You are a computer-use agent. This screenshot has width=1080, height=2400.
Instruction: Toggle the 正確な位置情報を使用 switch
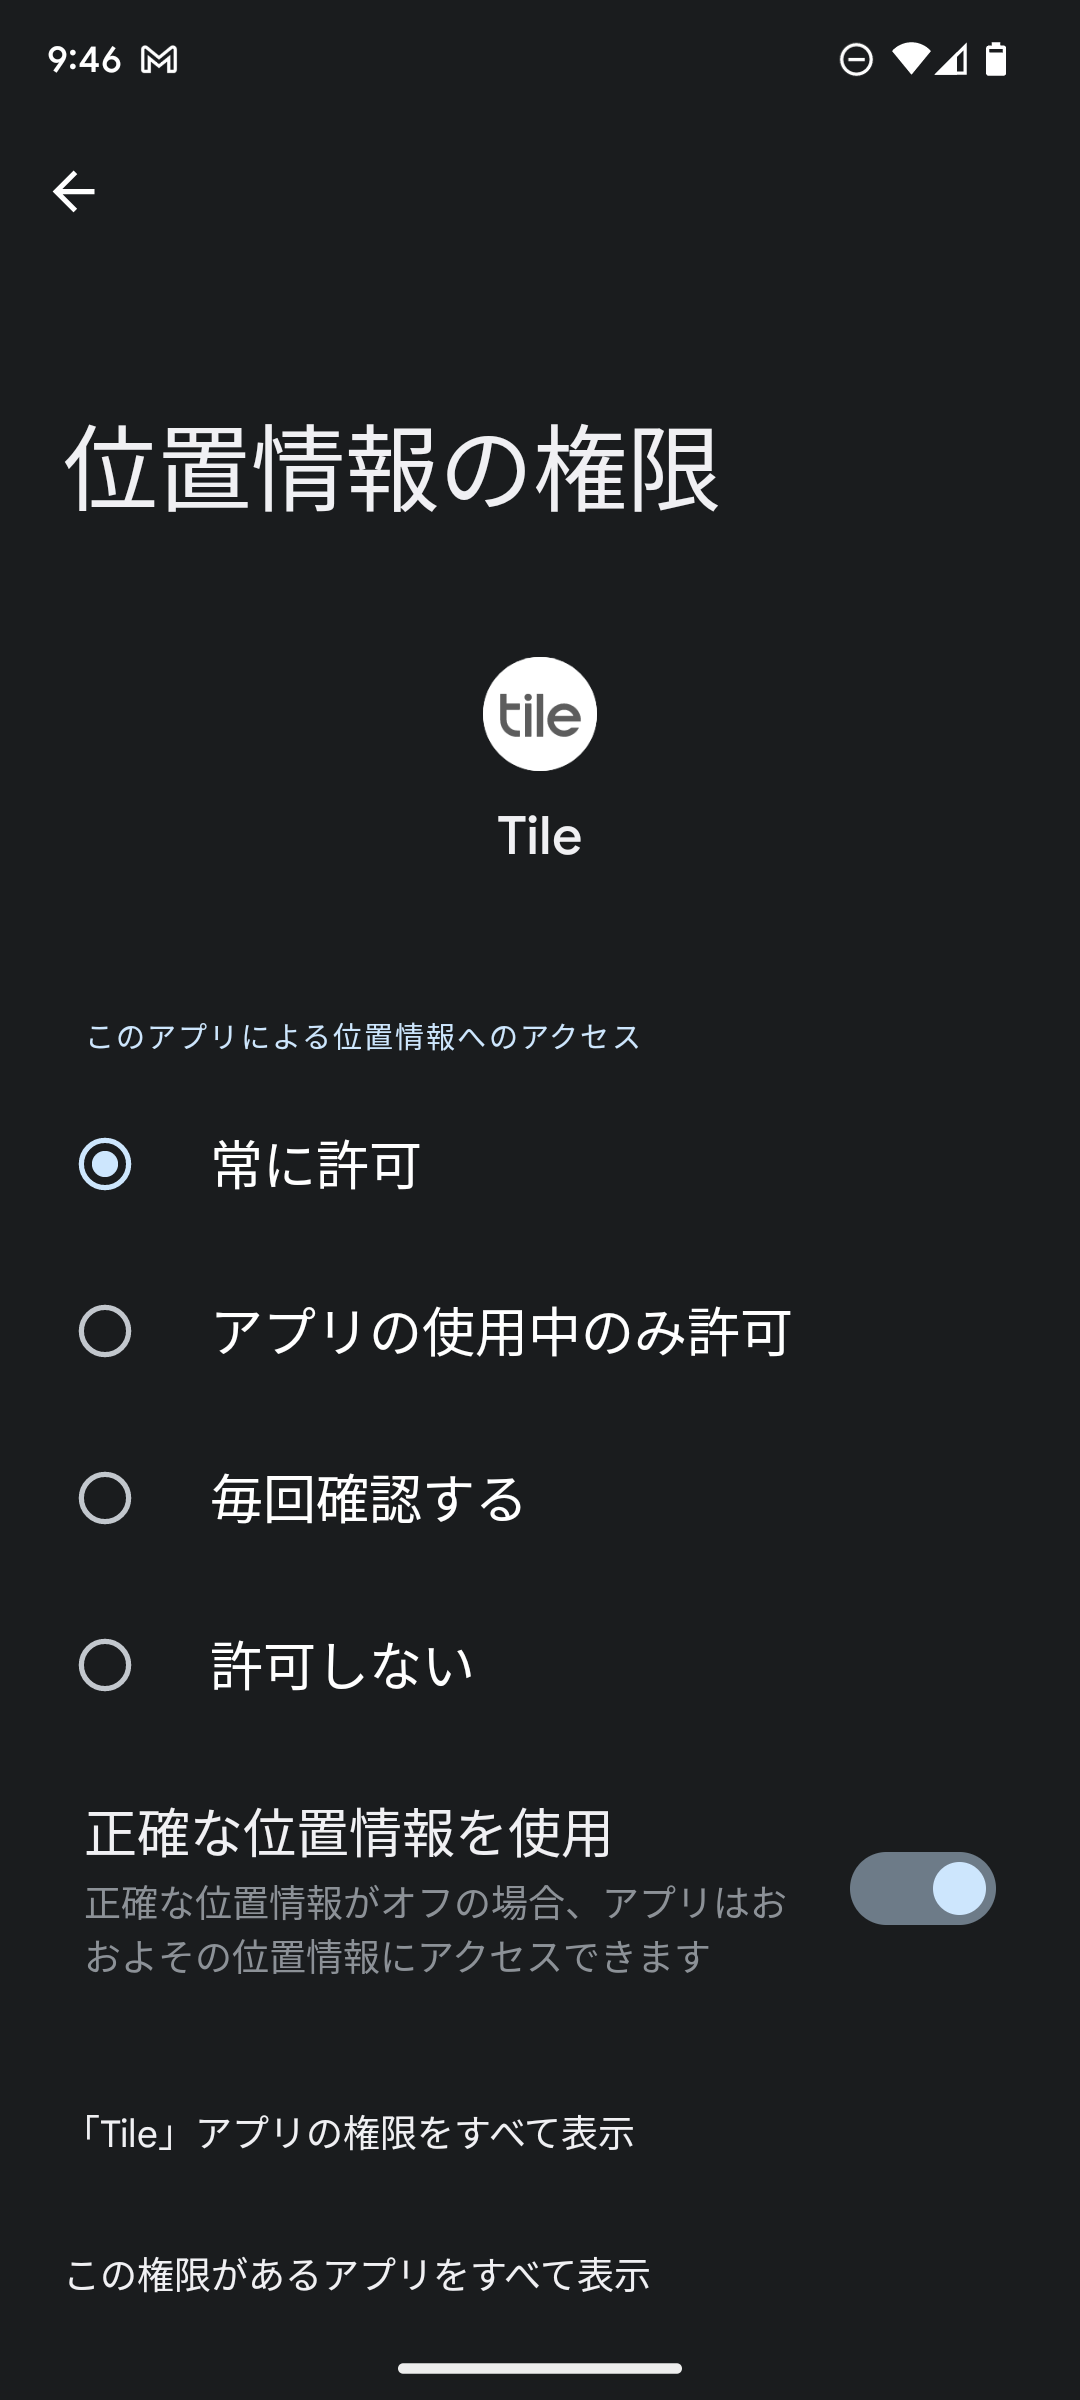(922, 1888)
